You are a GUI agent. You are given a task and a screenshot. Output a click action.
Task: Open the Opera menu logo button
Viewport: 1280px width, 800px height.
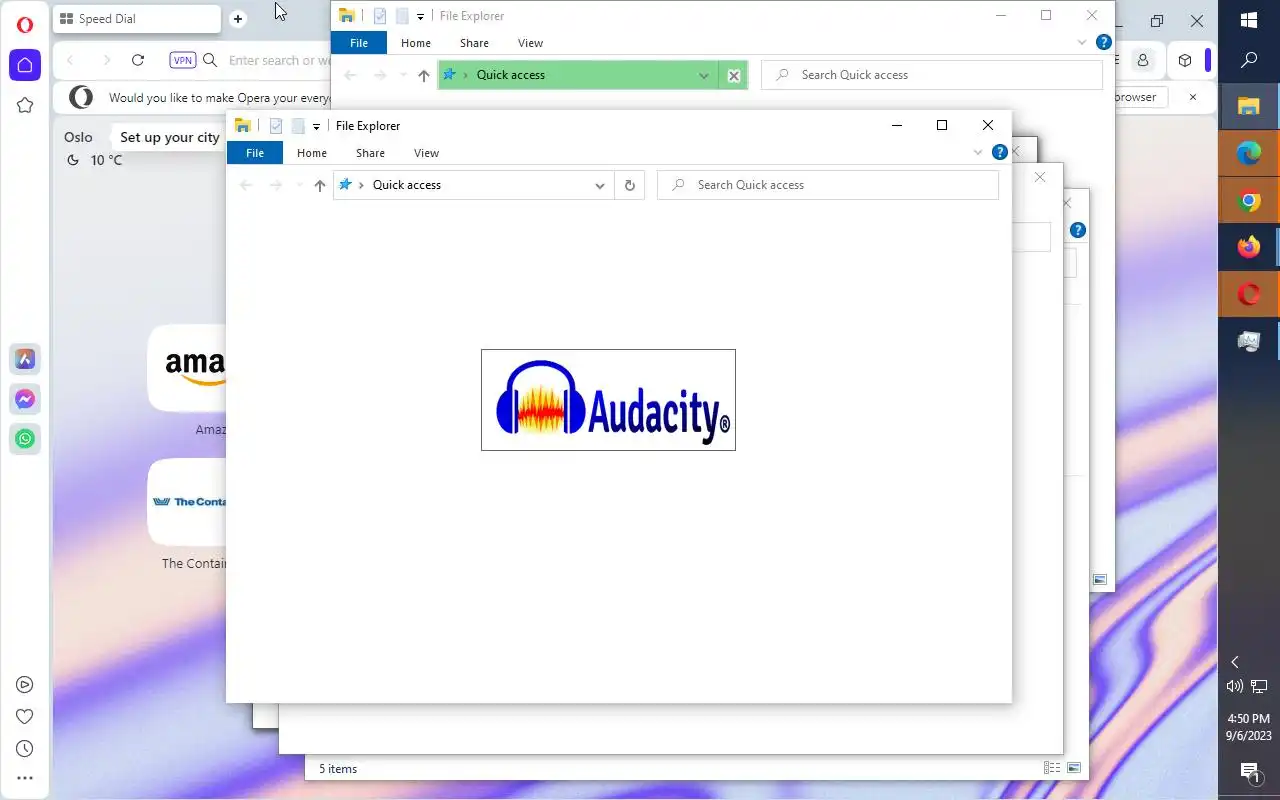(x=25, y=25)
